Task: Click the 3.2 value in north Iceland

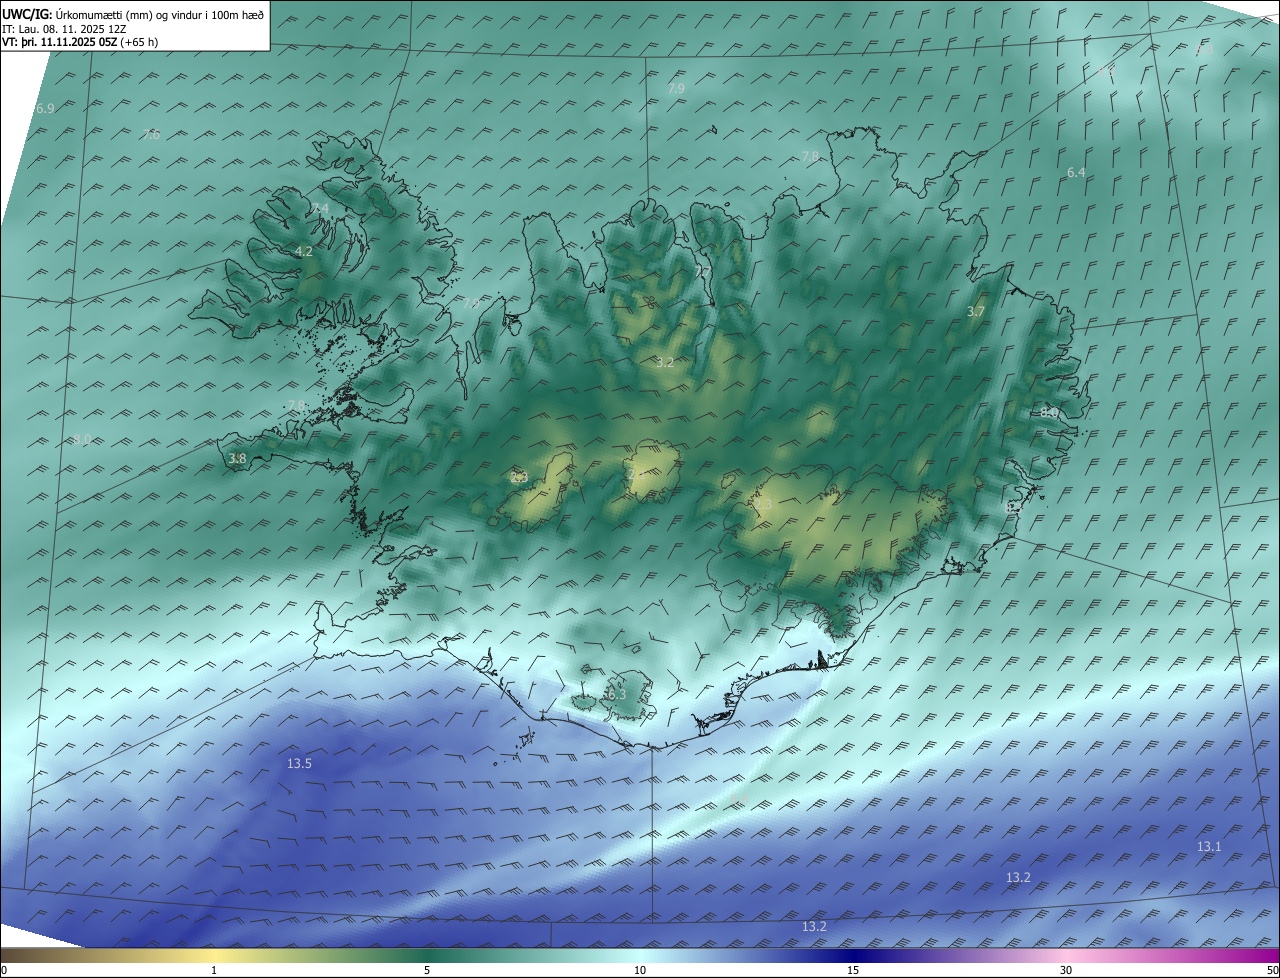Action: pyautogui.click(x=665, y=363)
